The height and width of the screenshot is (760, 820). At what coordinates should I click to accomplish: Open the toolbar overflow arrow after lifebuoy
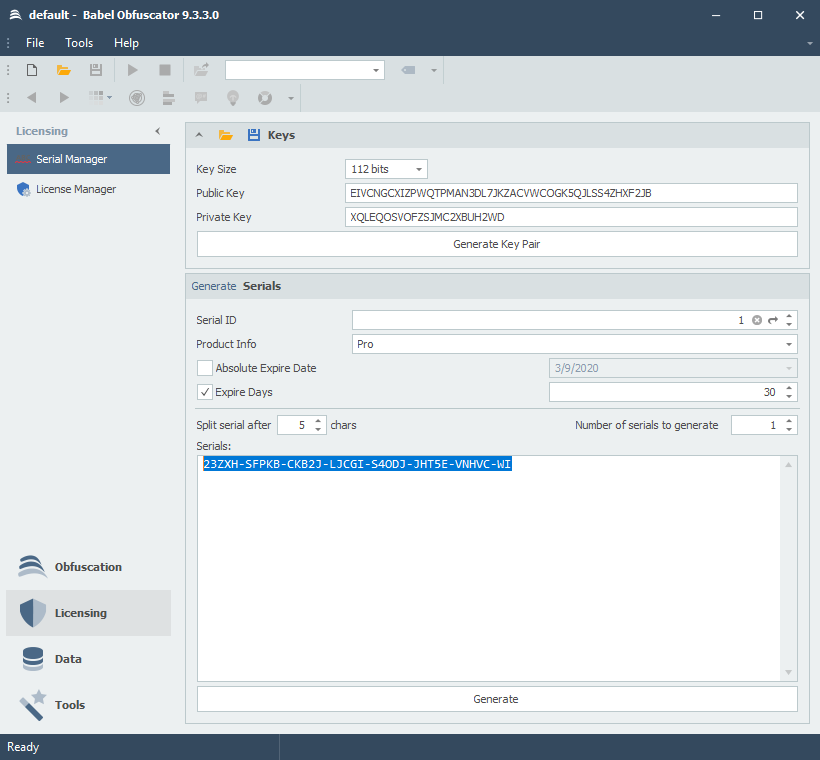(x=291, y=98)
